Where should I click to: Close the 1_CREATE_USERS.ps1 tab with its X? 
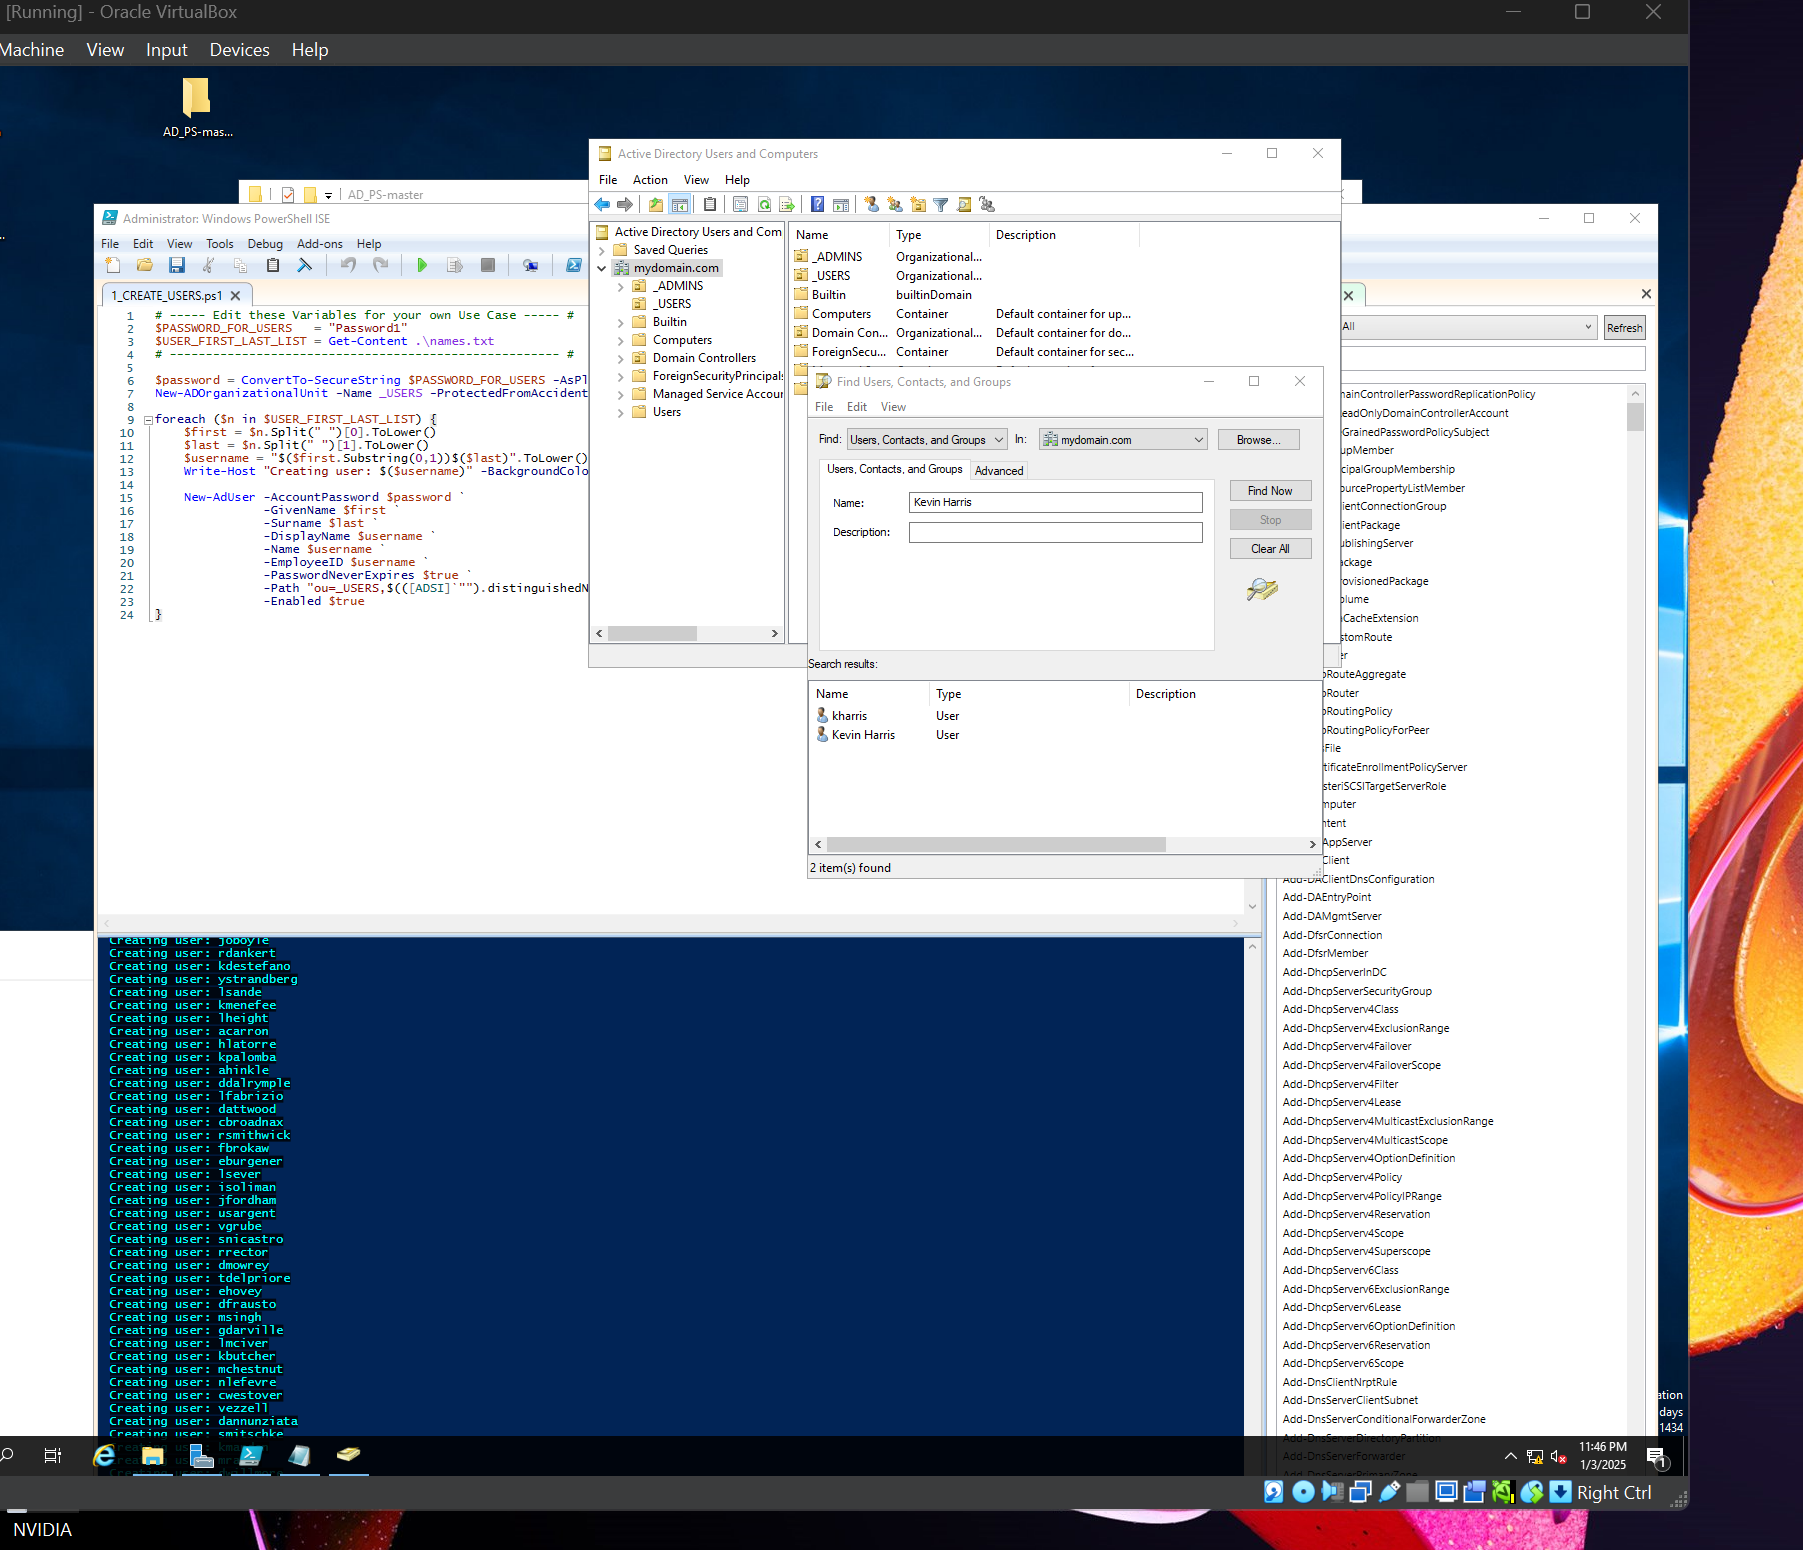(x=235, y=296)
